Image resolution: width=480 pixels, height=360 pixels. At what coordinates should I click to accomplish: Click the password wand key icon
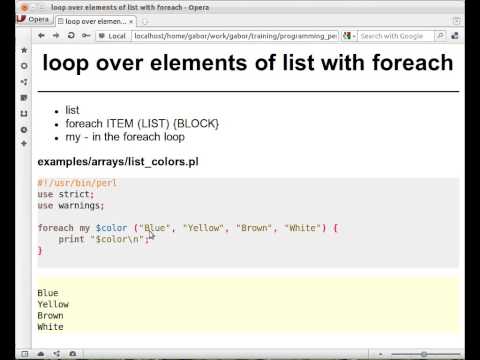[x=86, y=36]
